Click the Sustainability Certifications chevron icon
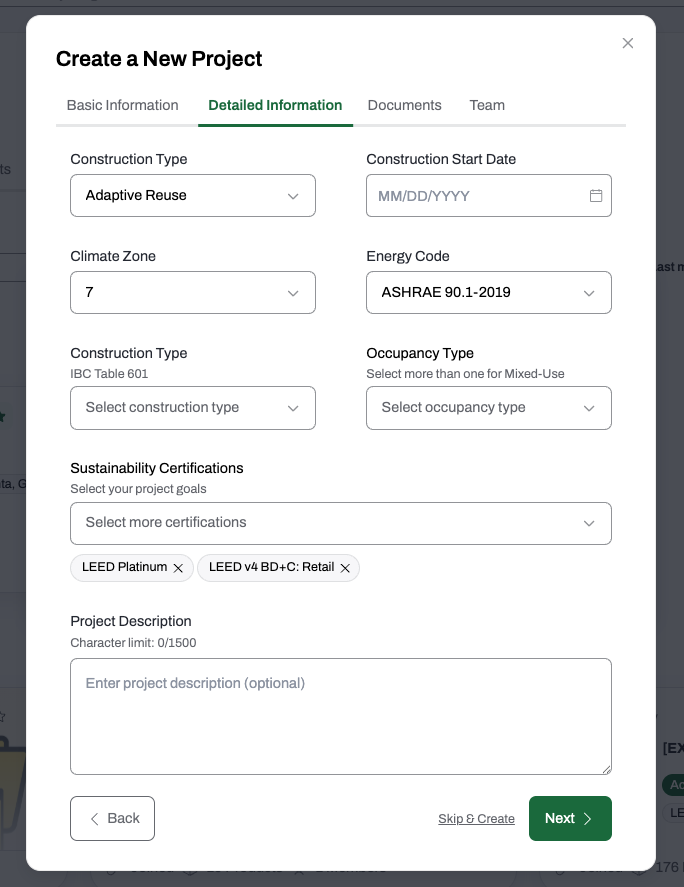This screenshot has width=684, height=887. pyautogui.click(x=589, y=523)
